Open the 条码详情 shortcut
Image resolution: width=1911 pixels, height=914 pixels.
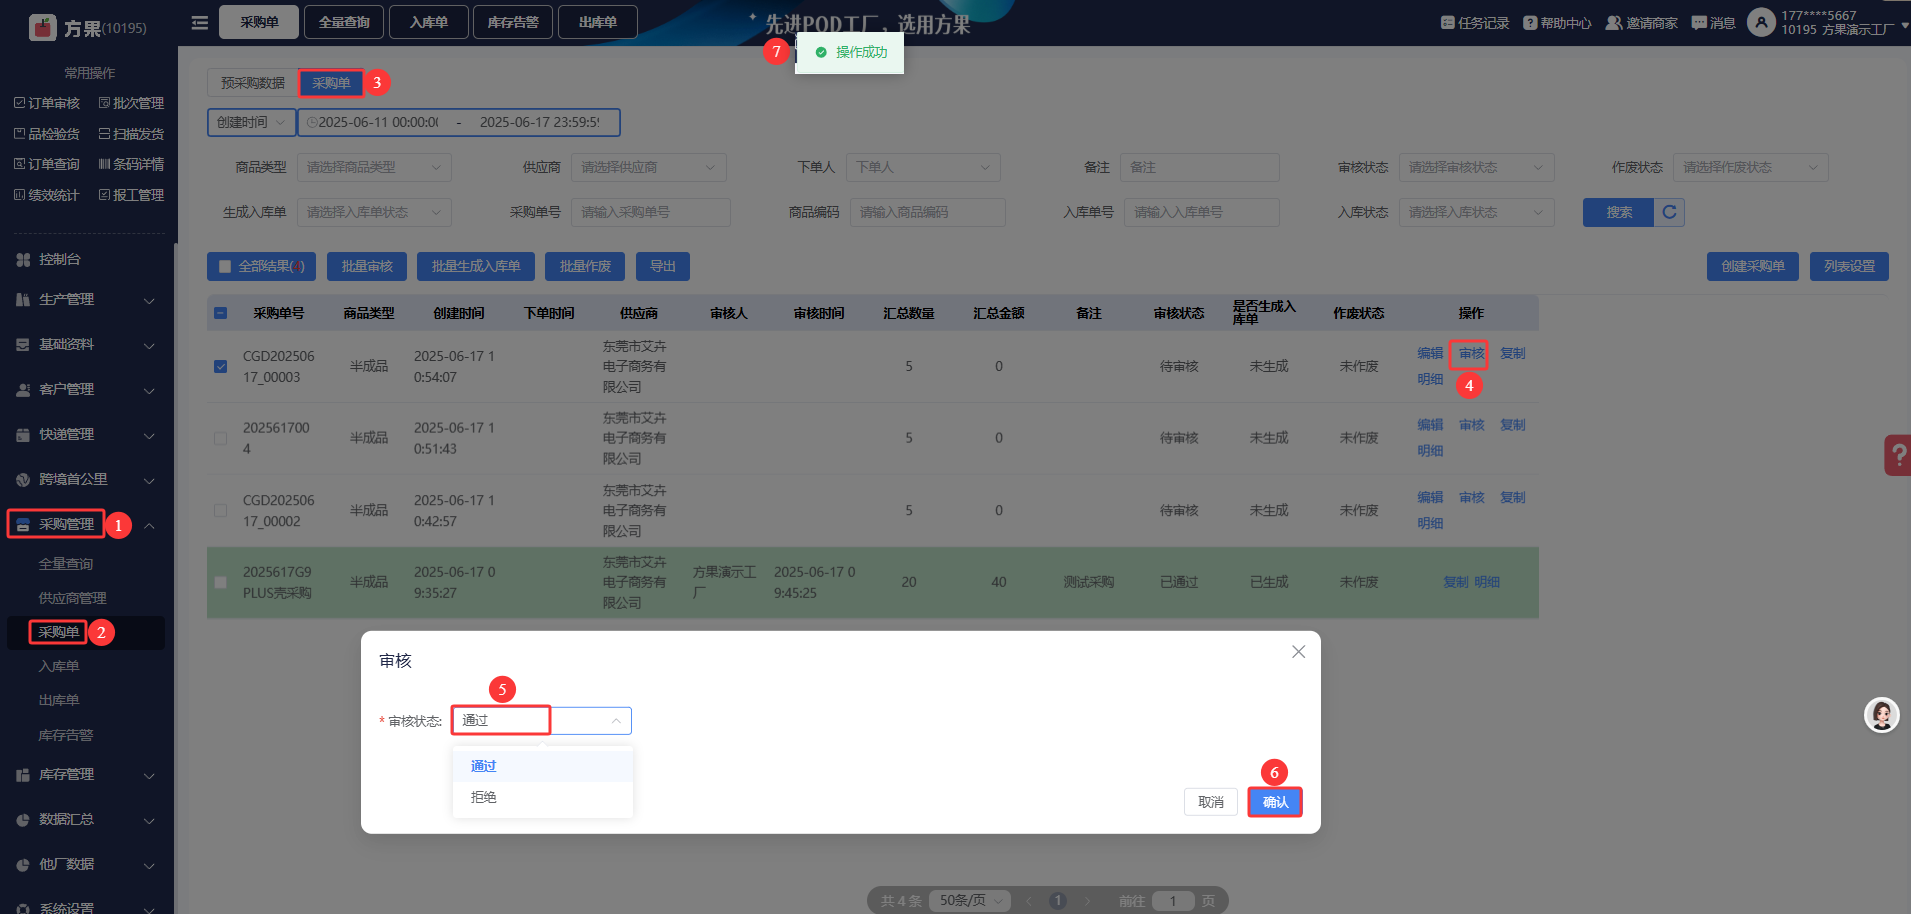(x=131, y=164)
